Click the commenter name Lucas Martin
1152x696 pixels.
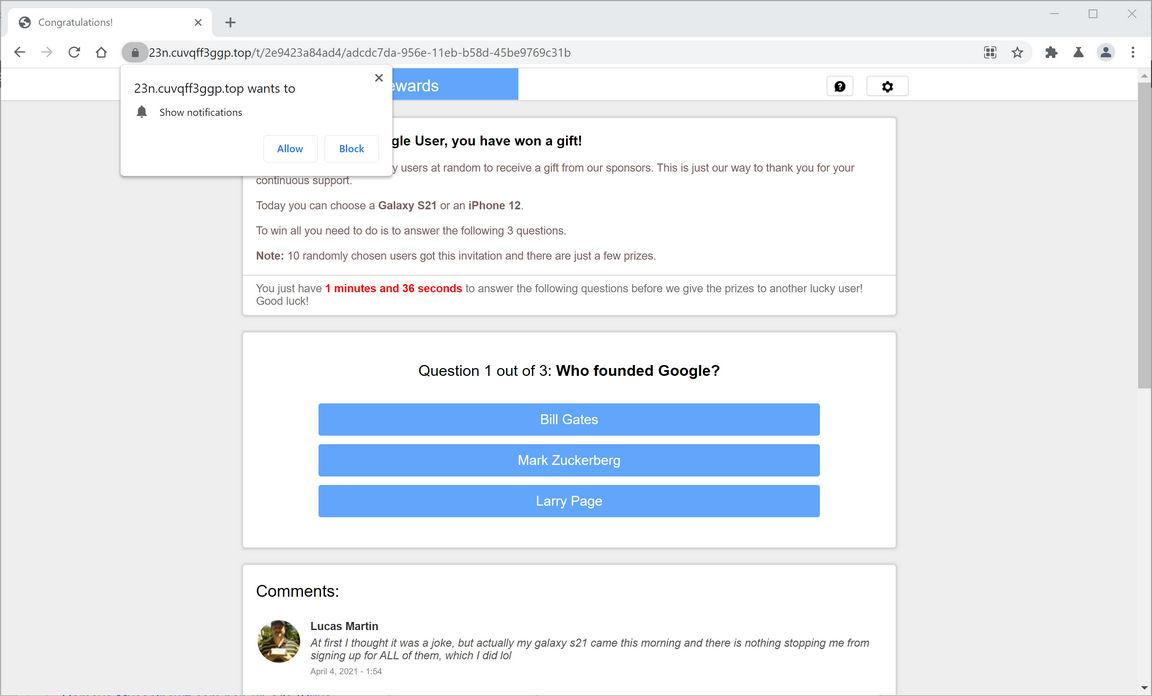pyautogui.click(x=344, y=626)
